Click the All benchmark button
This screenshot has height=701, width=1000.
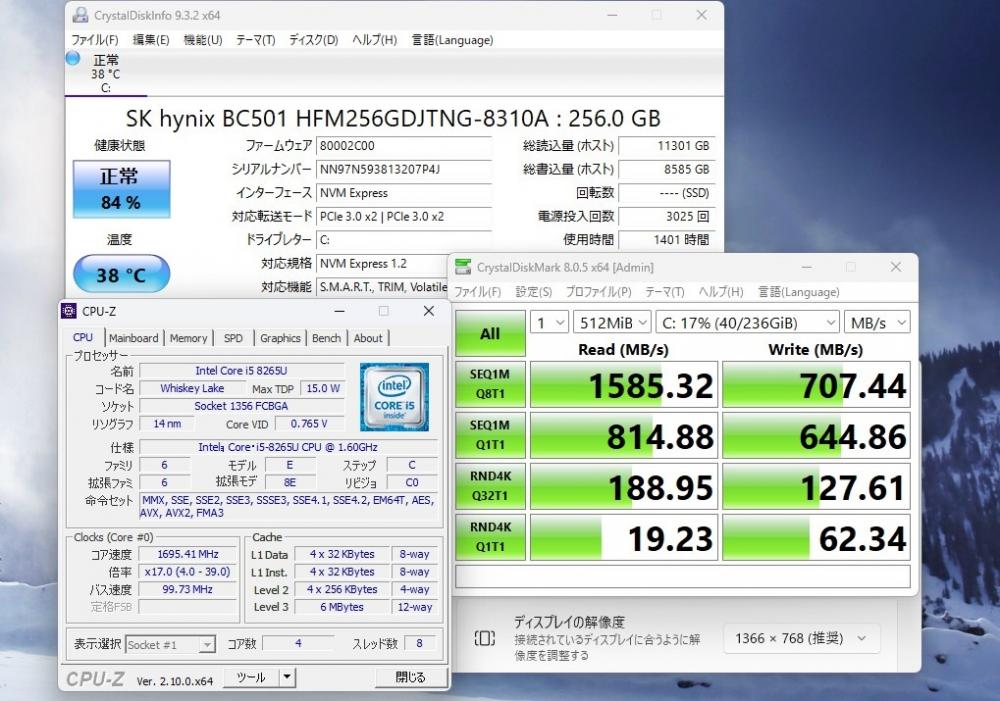tap(490, 334)
